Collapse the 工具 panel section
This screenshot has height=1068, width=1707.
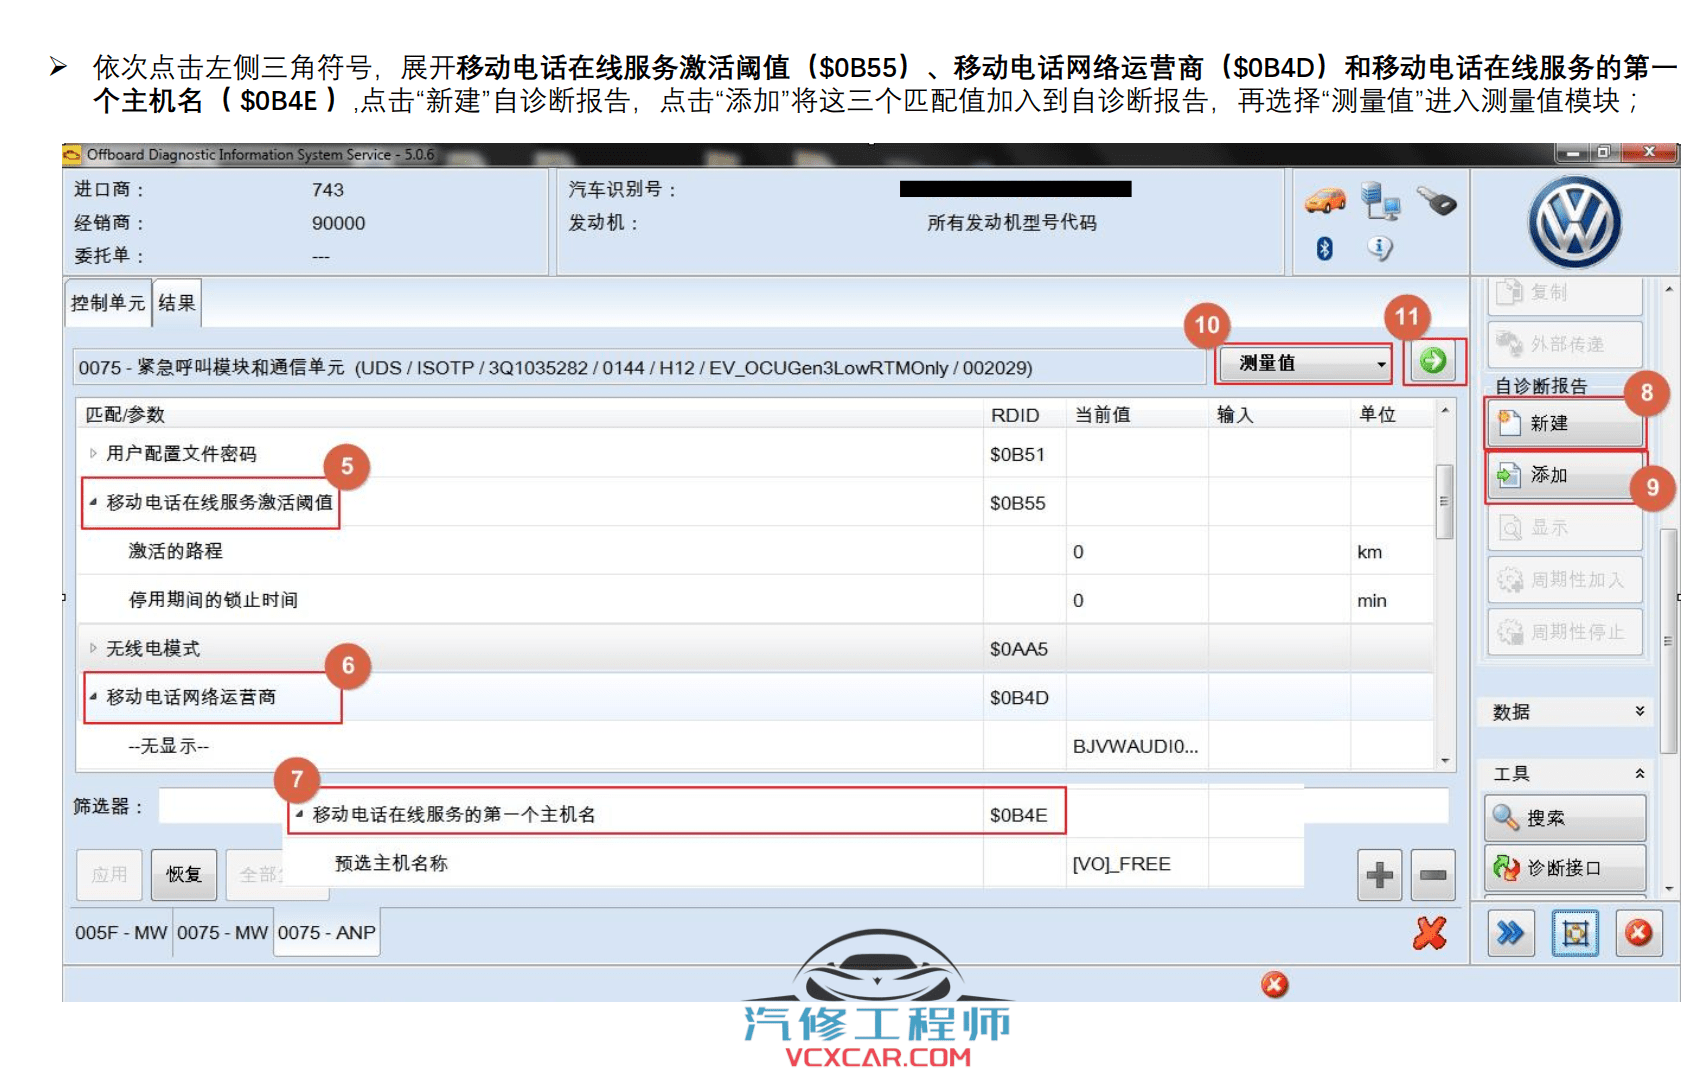click(x=1640, y=773)
